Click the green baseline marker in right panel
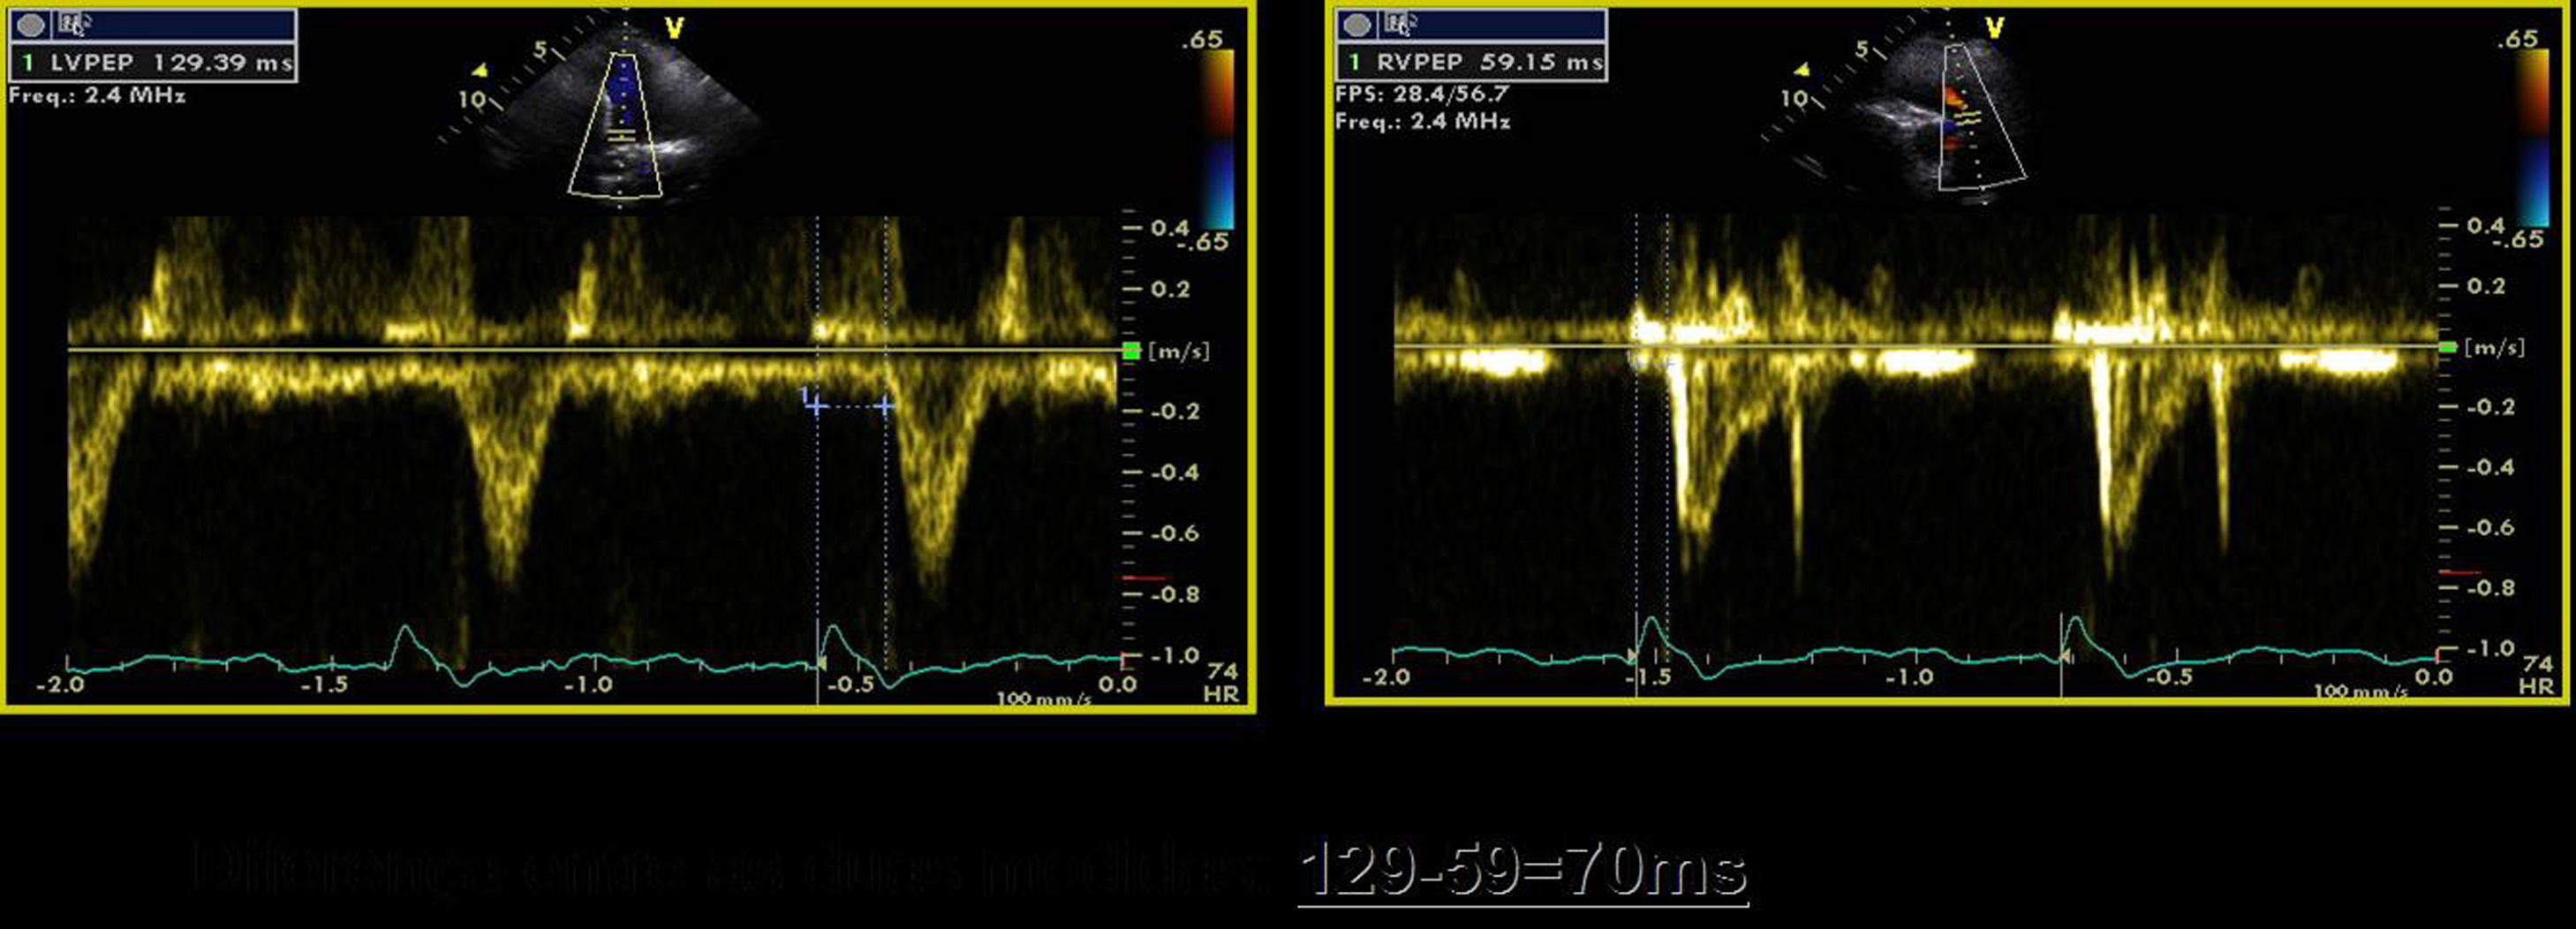 (2448, 347)
